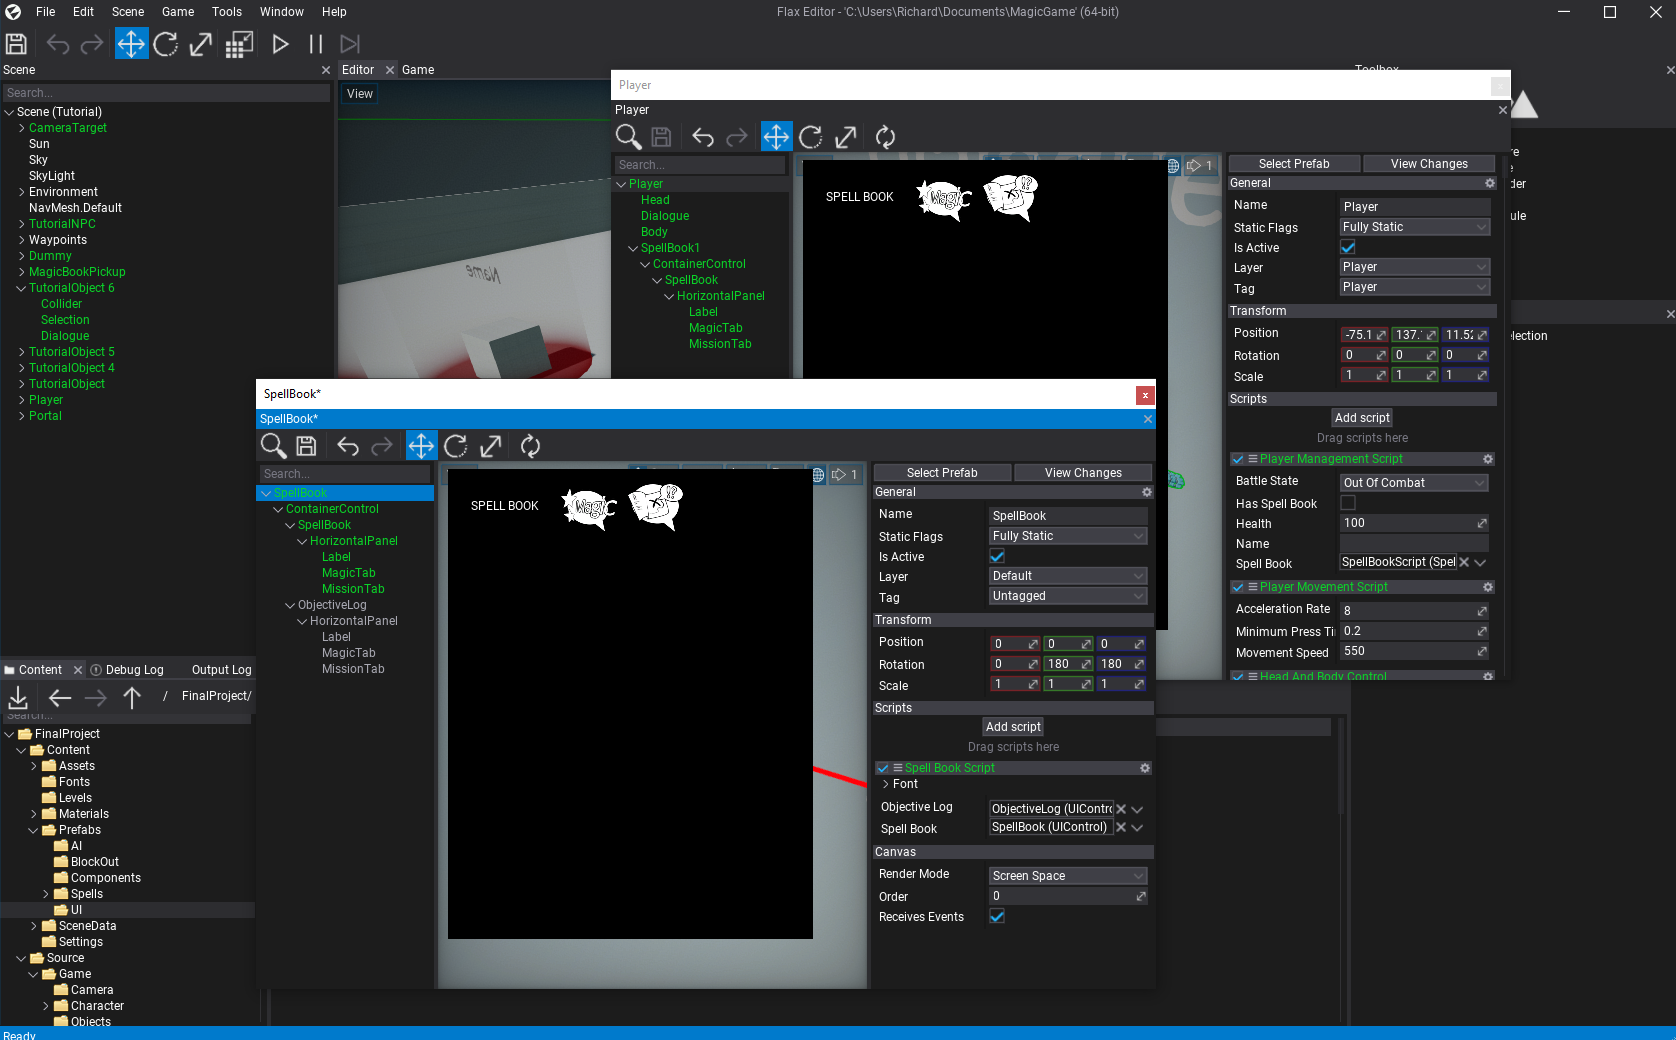Viewport: 1676px width, 1040px height.
Task: Click the search magnifier in the Player prefab window
Action: click(x=628, y=137)
